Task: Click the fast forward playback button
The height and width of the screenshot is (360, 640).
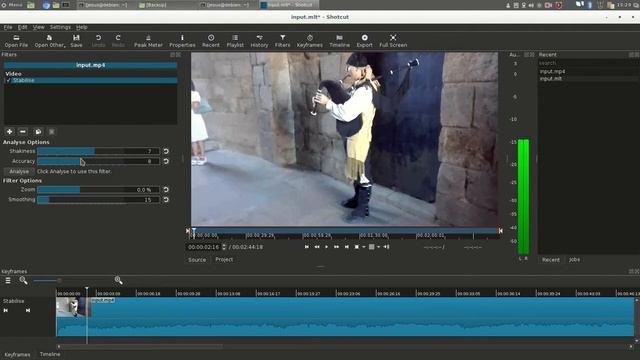Action: [336, 247]
